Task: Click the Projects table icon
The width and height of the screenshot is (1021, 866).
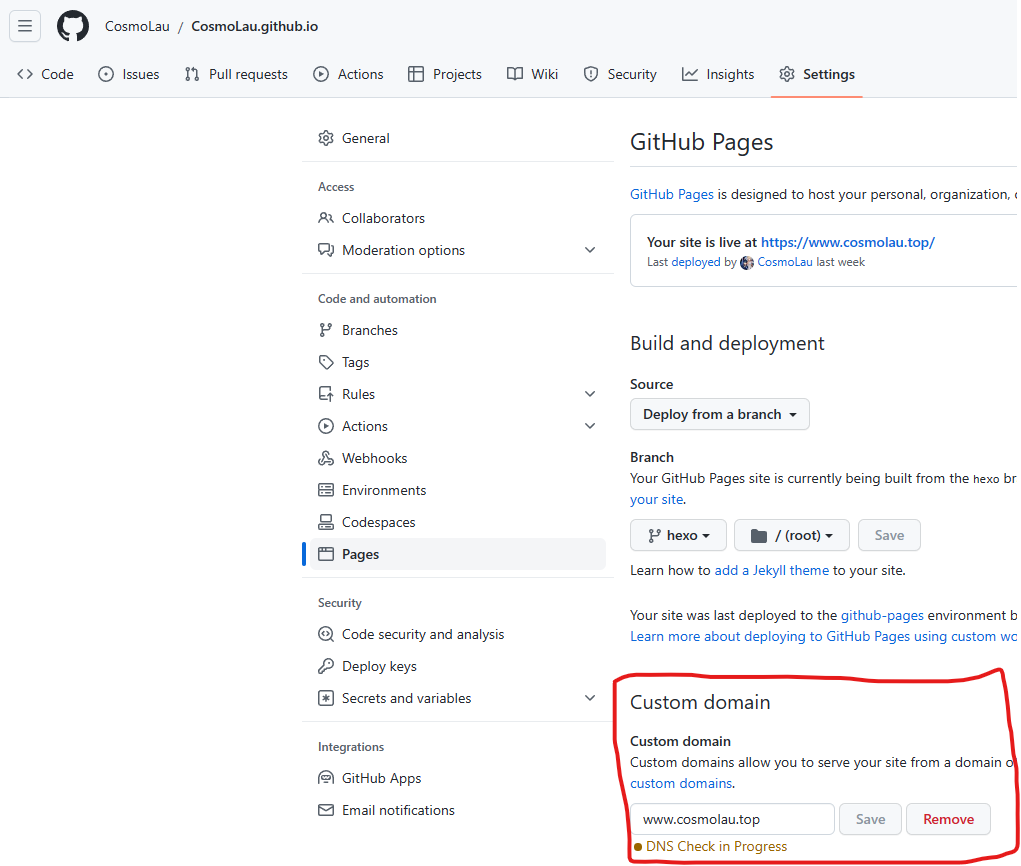Action: click(x=415, y=74)
